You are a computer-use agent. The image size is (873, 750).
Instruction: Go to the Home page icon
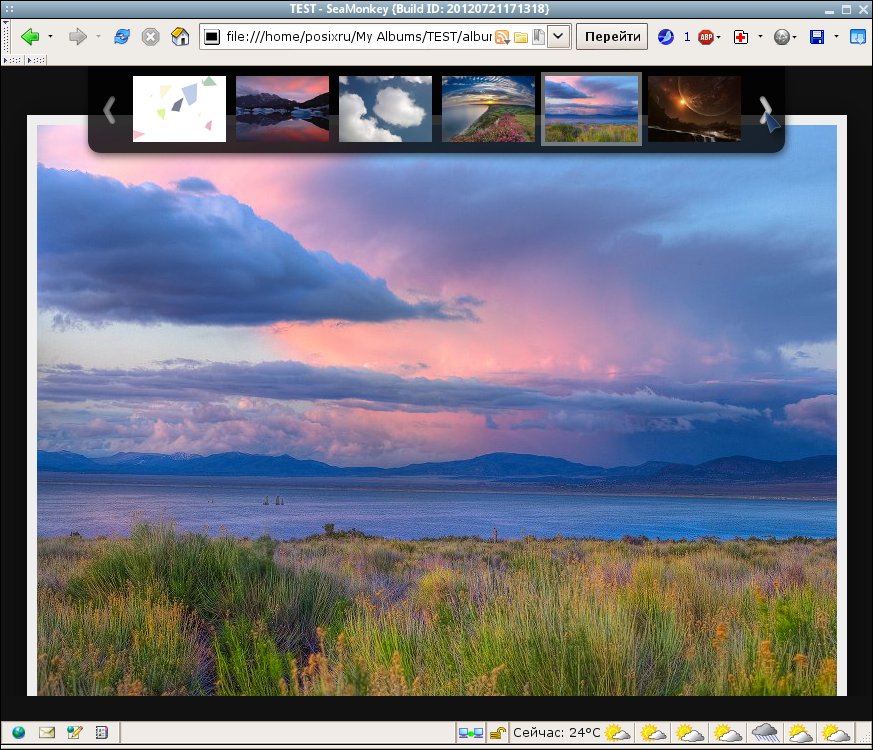pos(180,37)
